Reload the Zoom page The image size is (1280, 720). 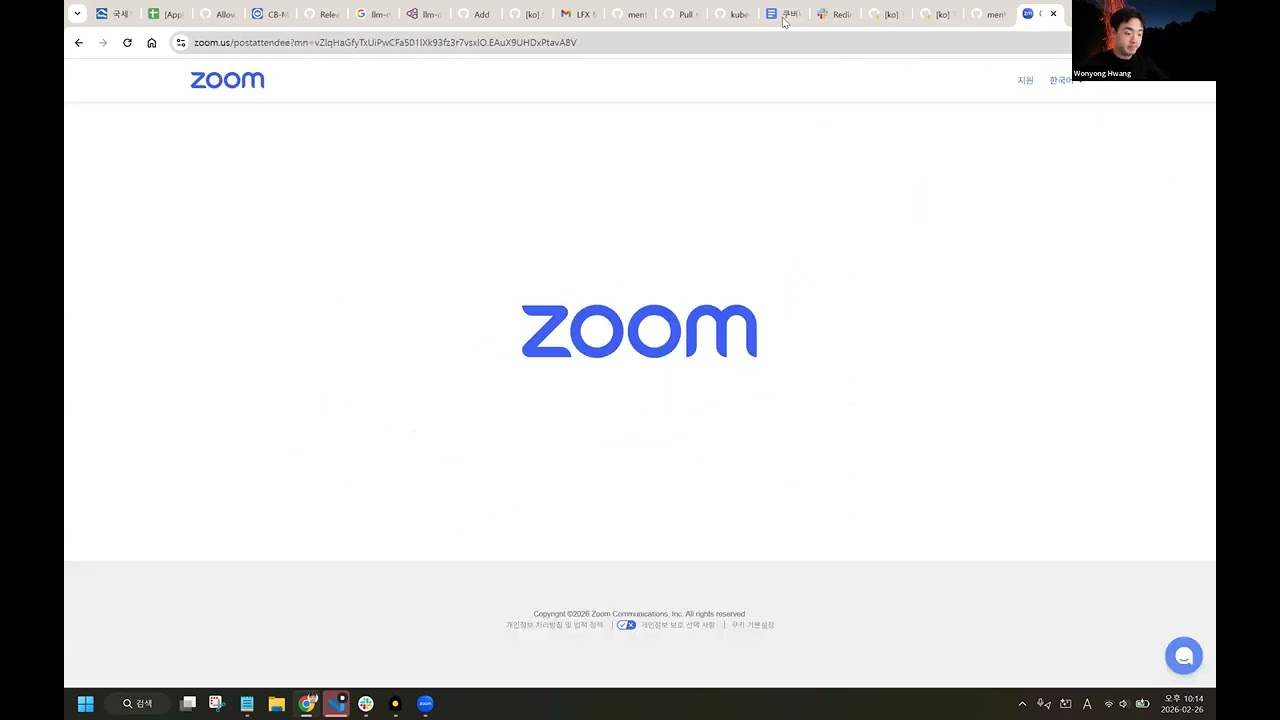pos(127,43)
